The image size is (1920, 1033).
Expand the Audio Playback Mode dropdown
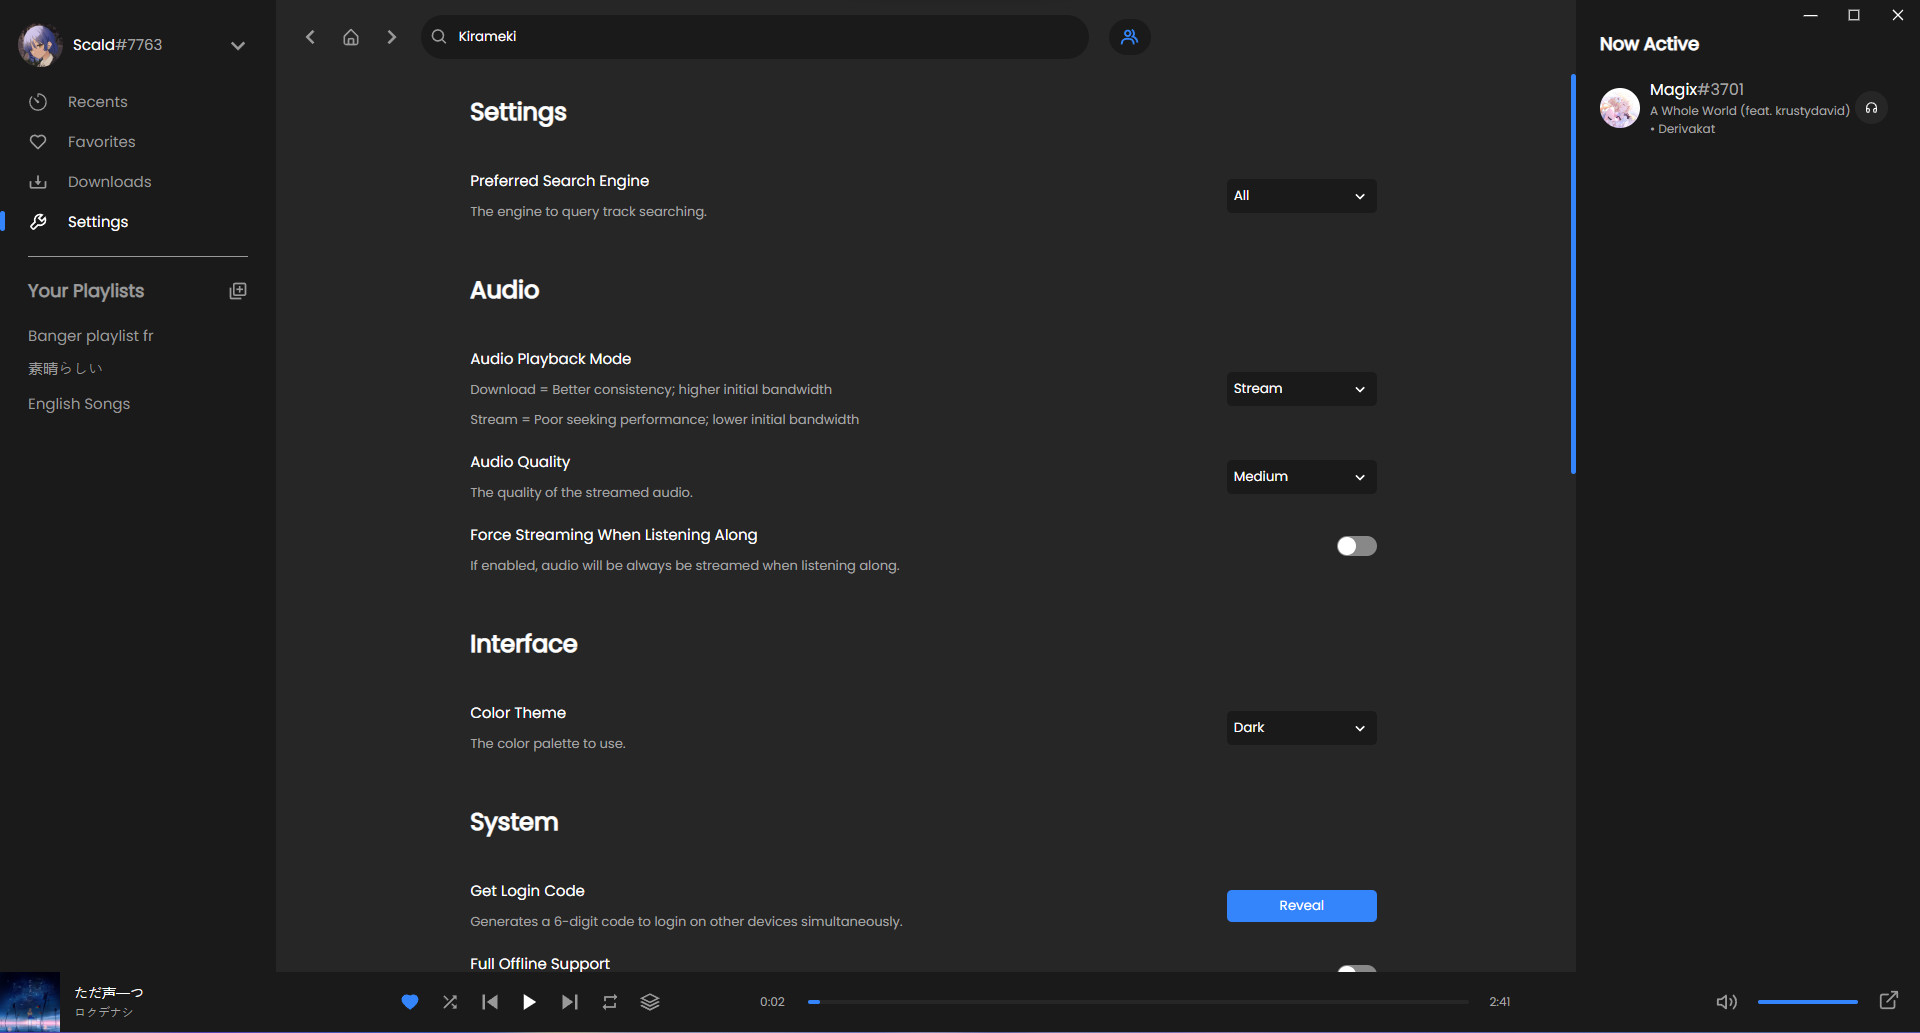coord(1301,389)
